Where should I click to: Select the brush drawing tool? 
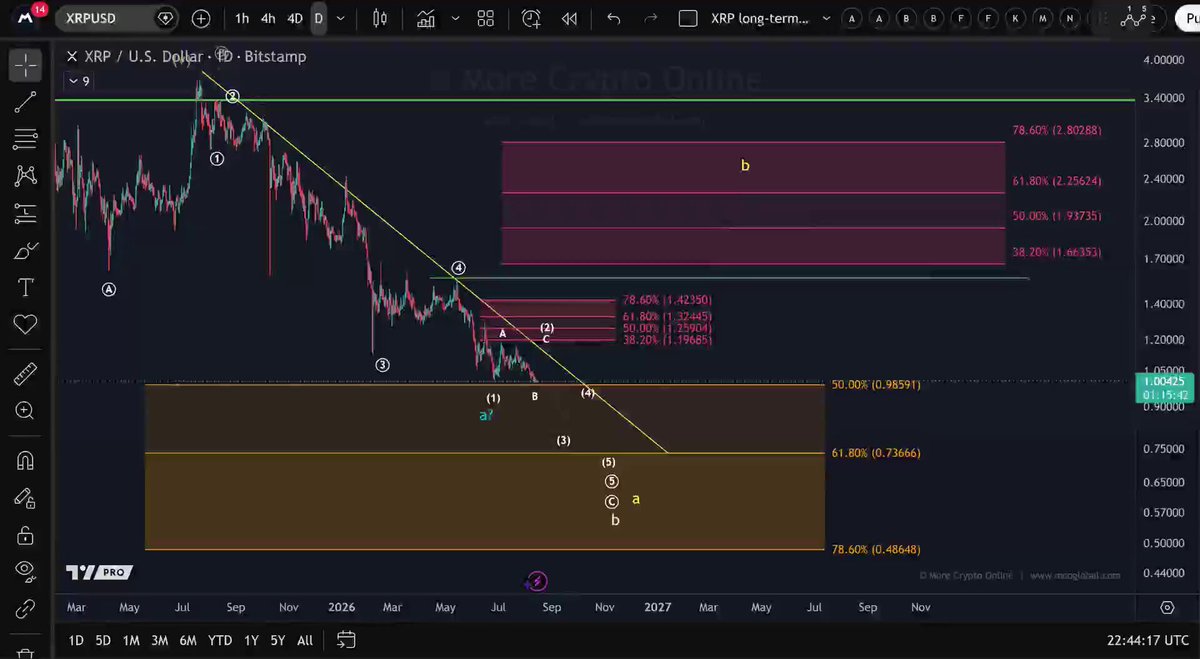(25, 251)
